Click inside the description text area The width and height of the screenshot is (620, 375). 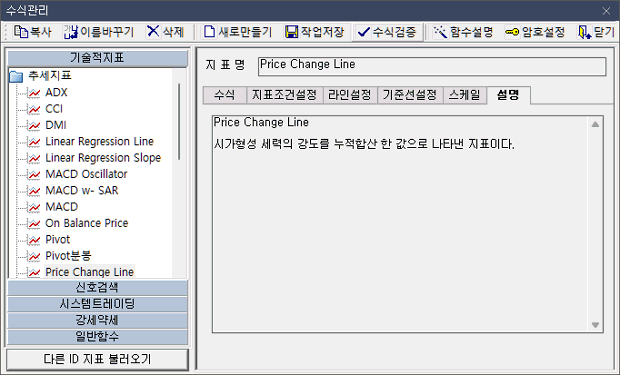click(400, 224)
